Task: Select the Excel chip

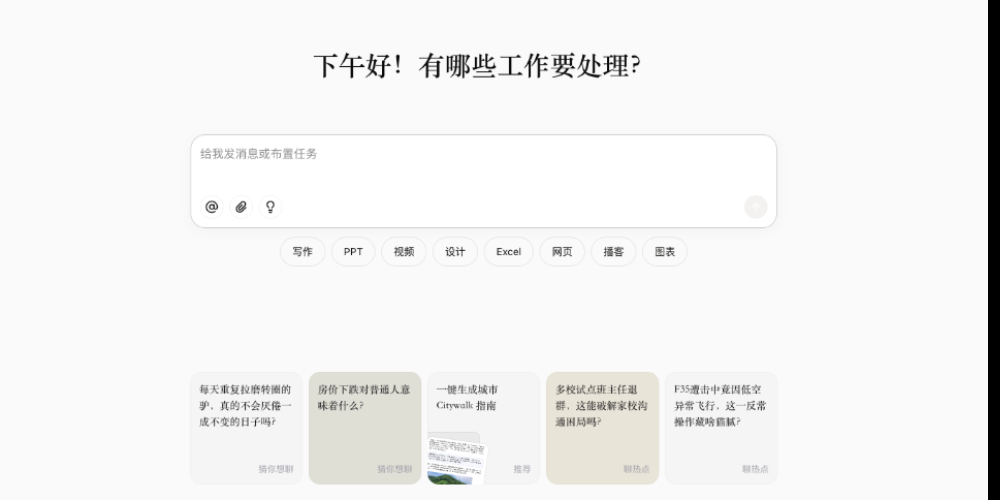Action: pos(508,252)
